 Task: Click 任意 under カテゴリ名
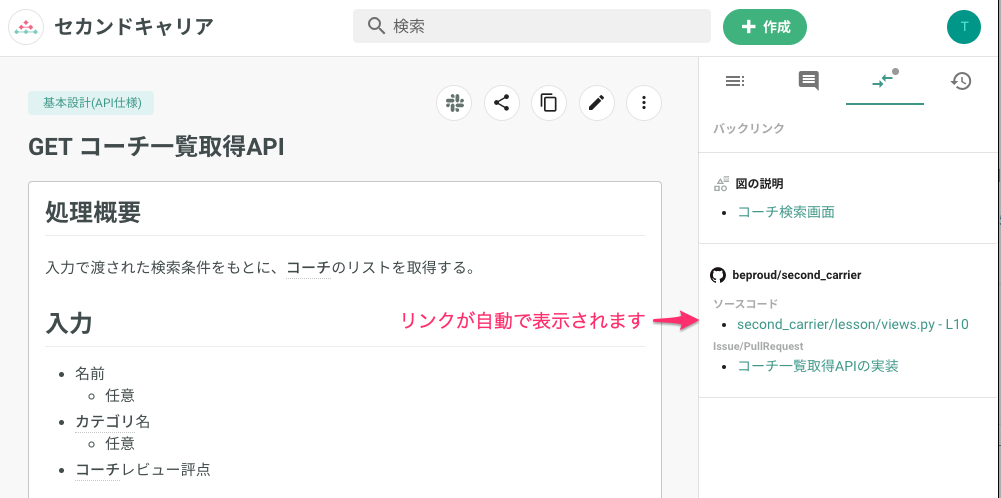click(120, 443)
